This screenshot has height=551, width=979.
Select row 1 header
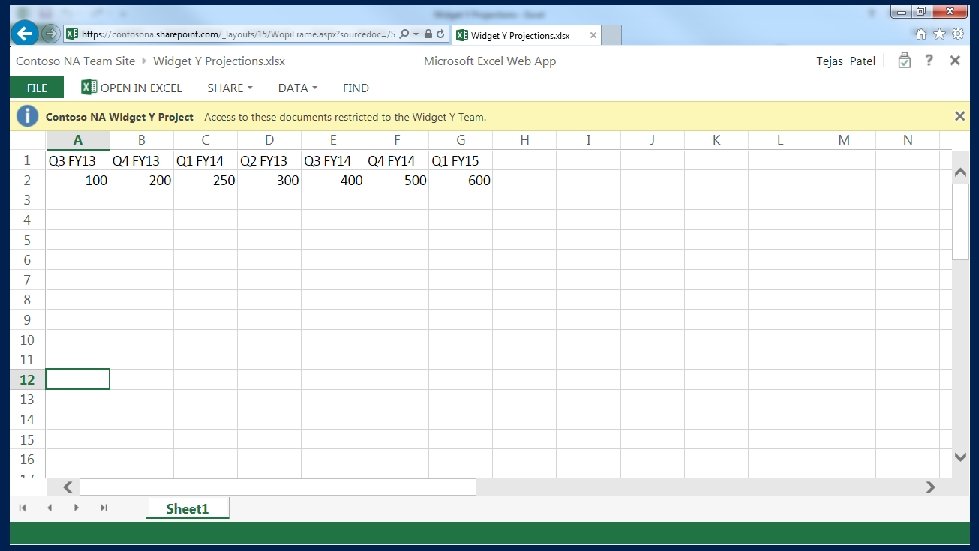pos(27,160)
